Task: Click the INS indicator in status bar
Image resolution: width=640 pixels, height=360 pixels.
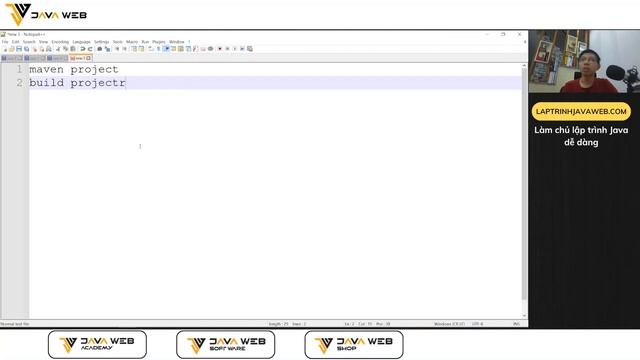Action: pos(516,324)
